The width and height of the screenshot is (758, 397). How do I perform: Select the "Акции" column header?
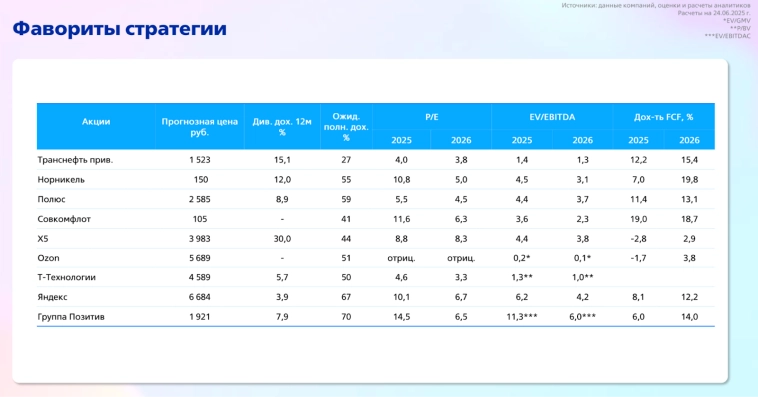click(x=96, y=122)
